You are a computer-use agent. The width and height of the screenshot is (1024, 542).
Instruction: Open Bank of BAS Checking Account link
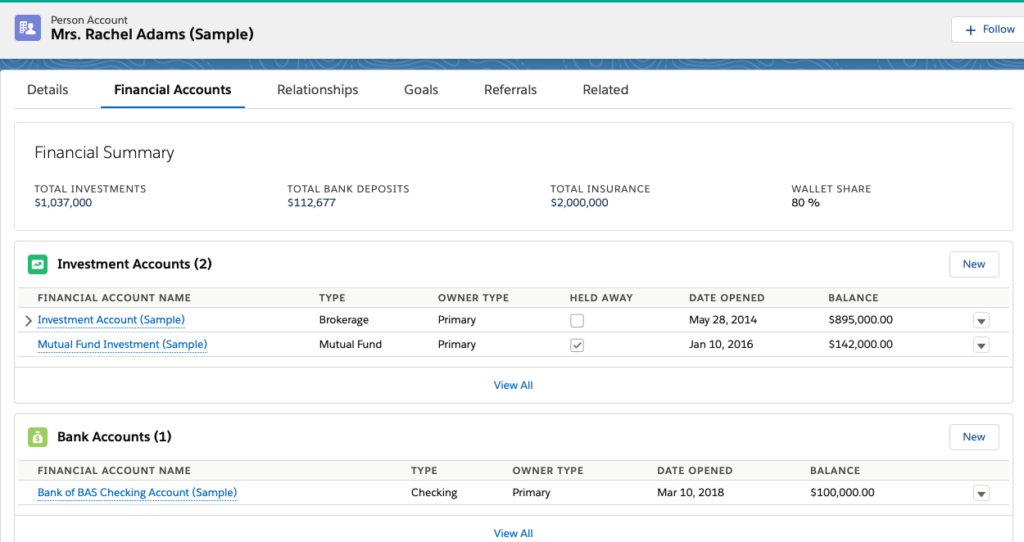click(137, 492)
